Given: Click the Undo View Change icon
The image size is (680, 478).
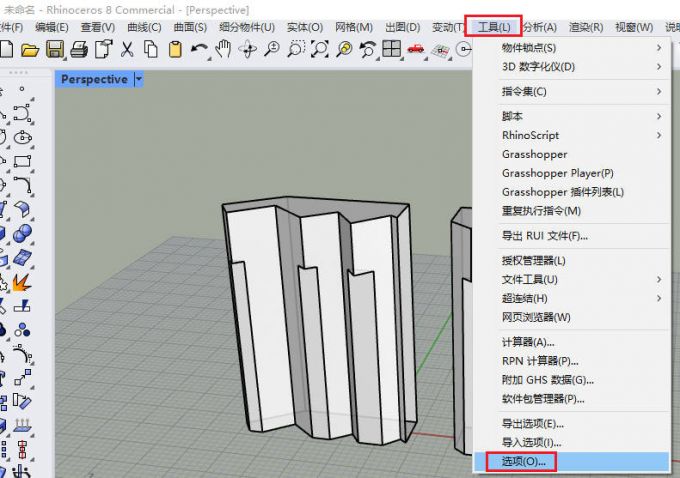Looking at the screenshot, I should [368, 49].
